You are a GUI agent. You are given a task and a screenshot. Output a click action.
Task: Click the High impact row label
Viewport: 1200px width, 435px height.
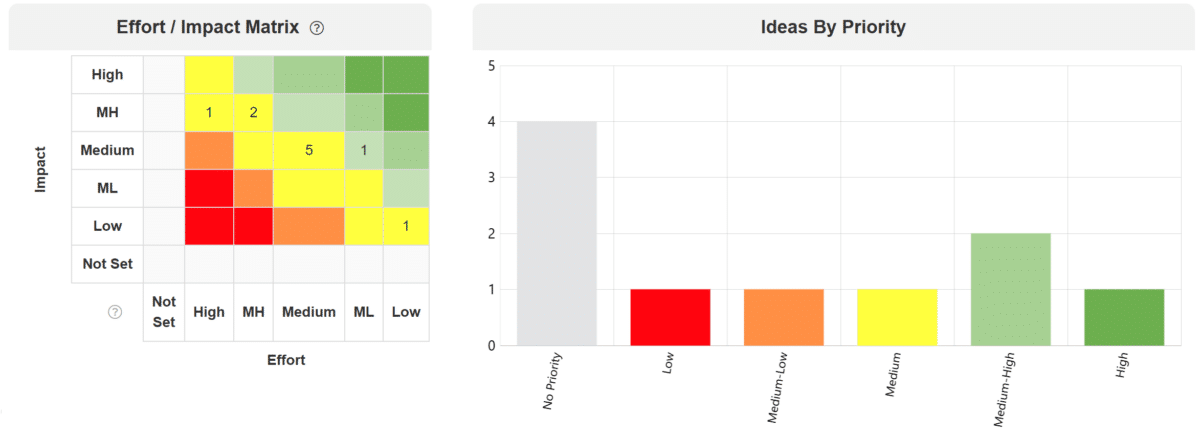(x=107, y=74)
